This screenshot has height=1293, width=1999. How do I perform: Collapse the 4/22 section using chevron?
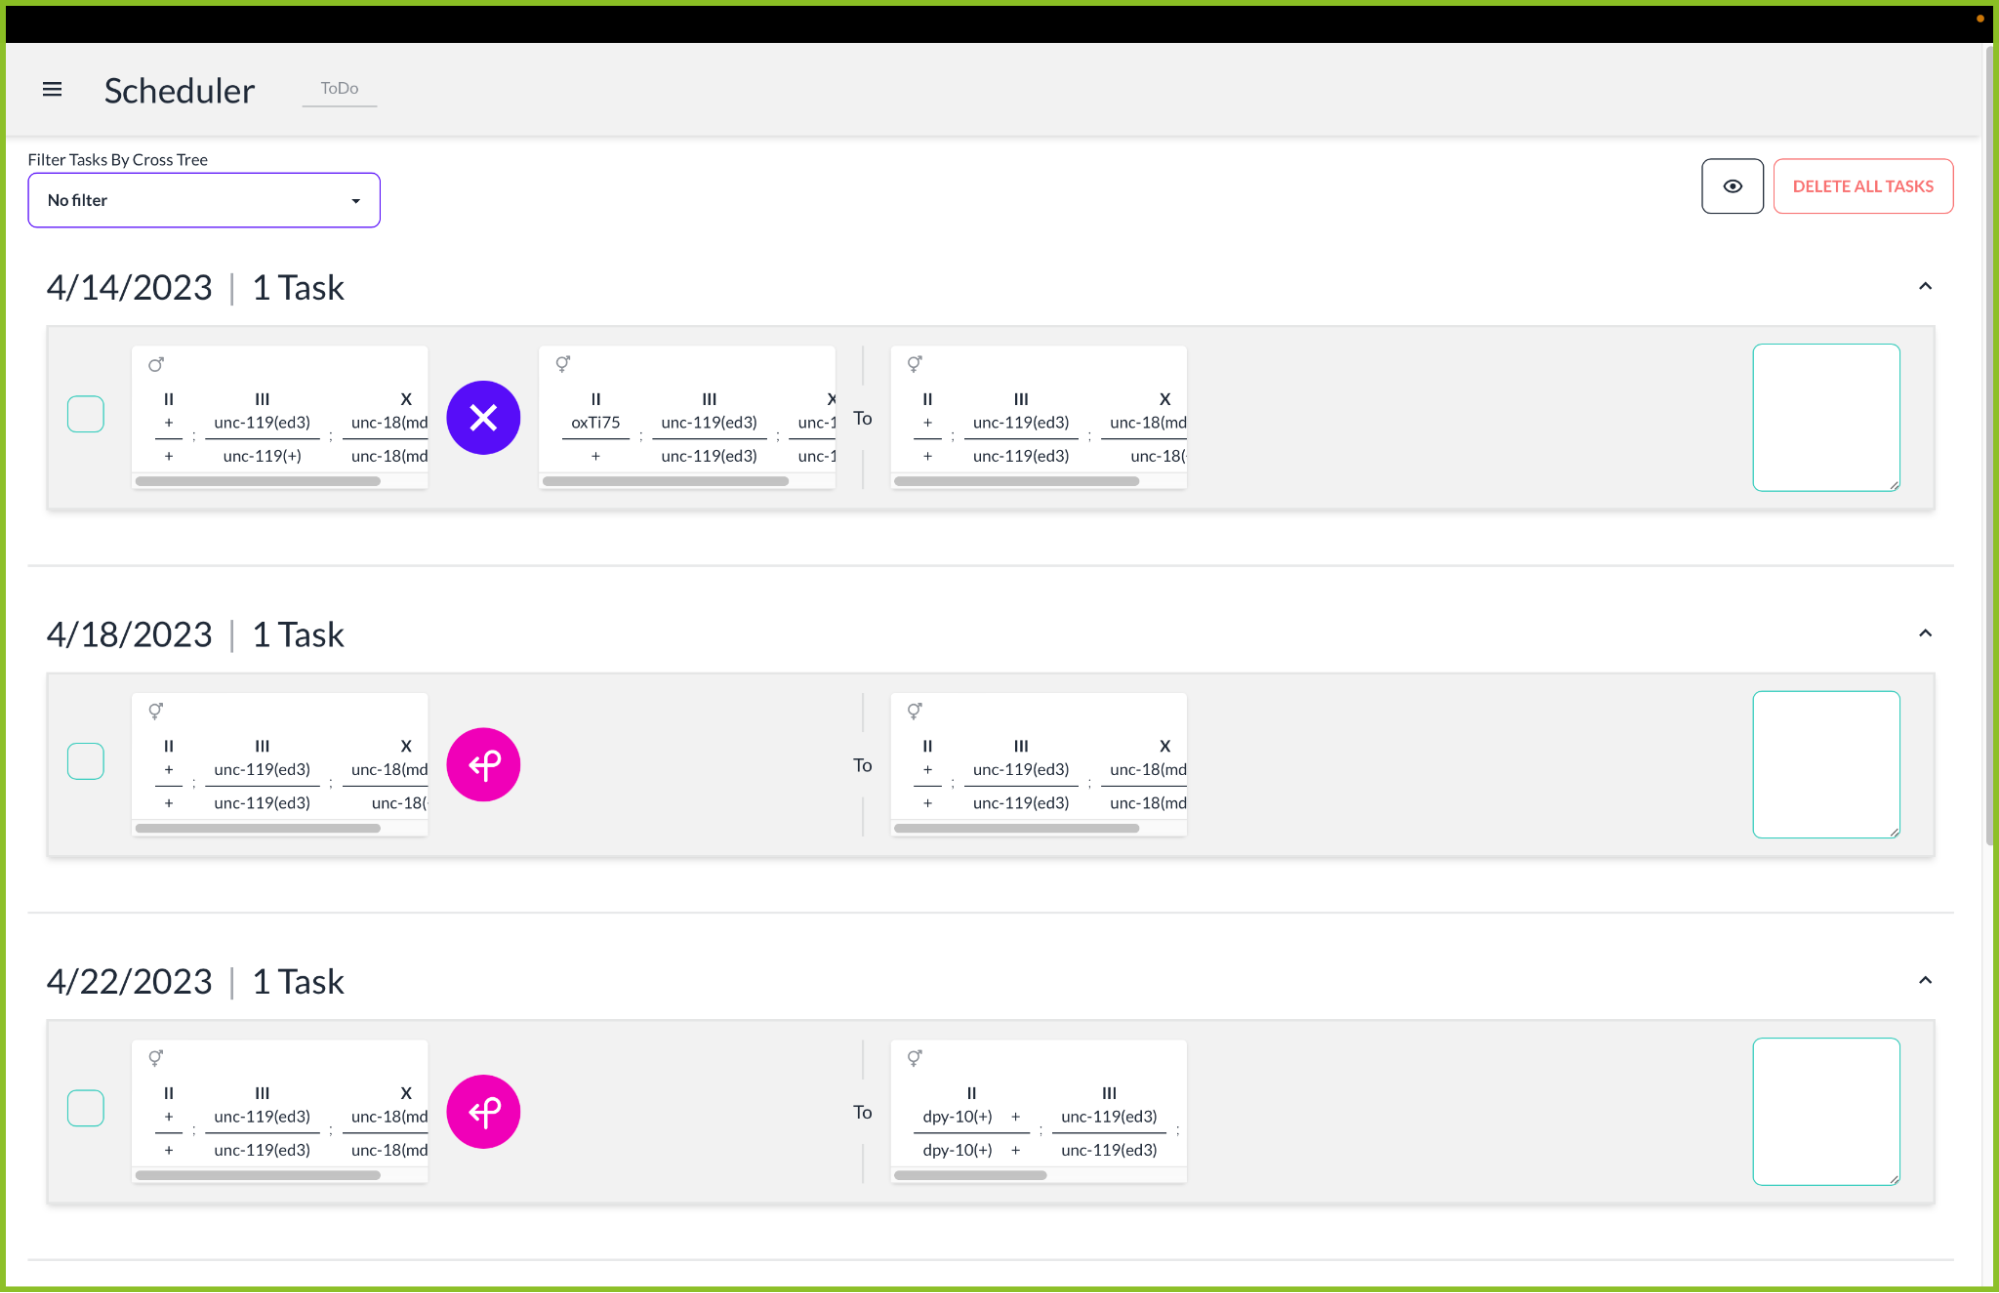pyautogui.click(x=1925, y=978)
